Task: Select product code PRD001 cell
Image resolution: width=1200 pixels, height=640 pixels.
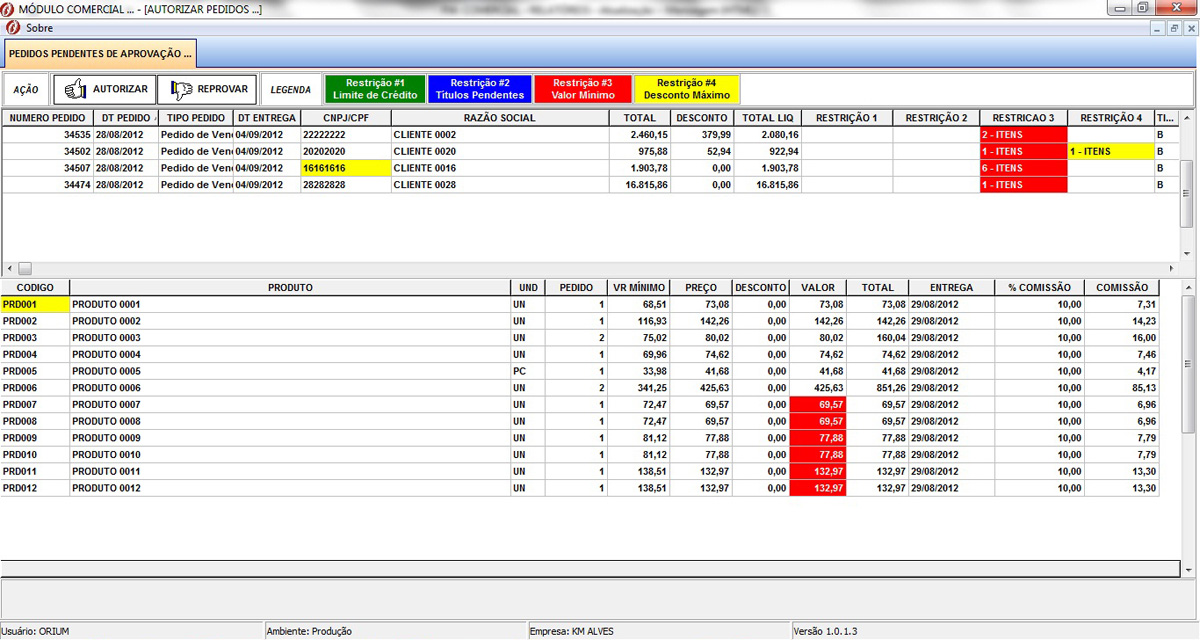Action: click(35, 304)
